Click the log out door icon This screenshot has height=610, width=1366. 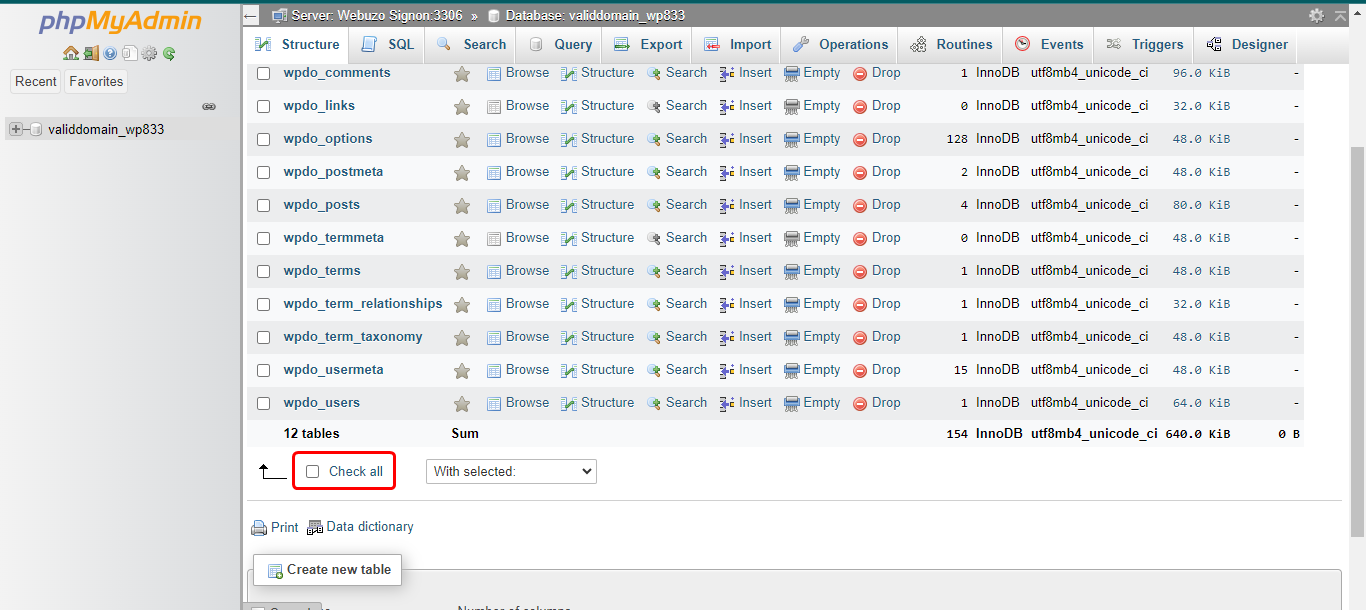[x=90, y=54]
